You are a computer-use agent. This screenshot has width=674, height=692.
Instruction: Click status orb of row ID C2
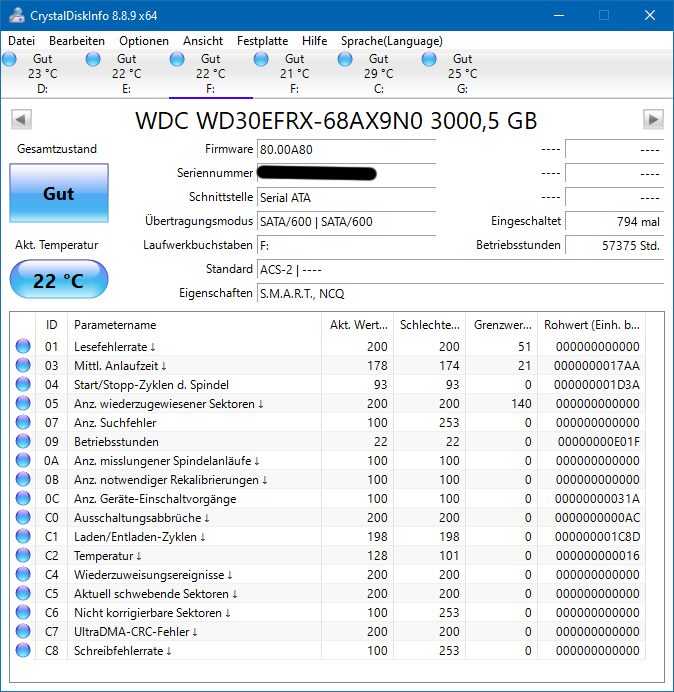point(23,555)
